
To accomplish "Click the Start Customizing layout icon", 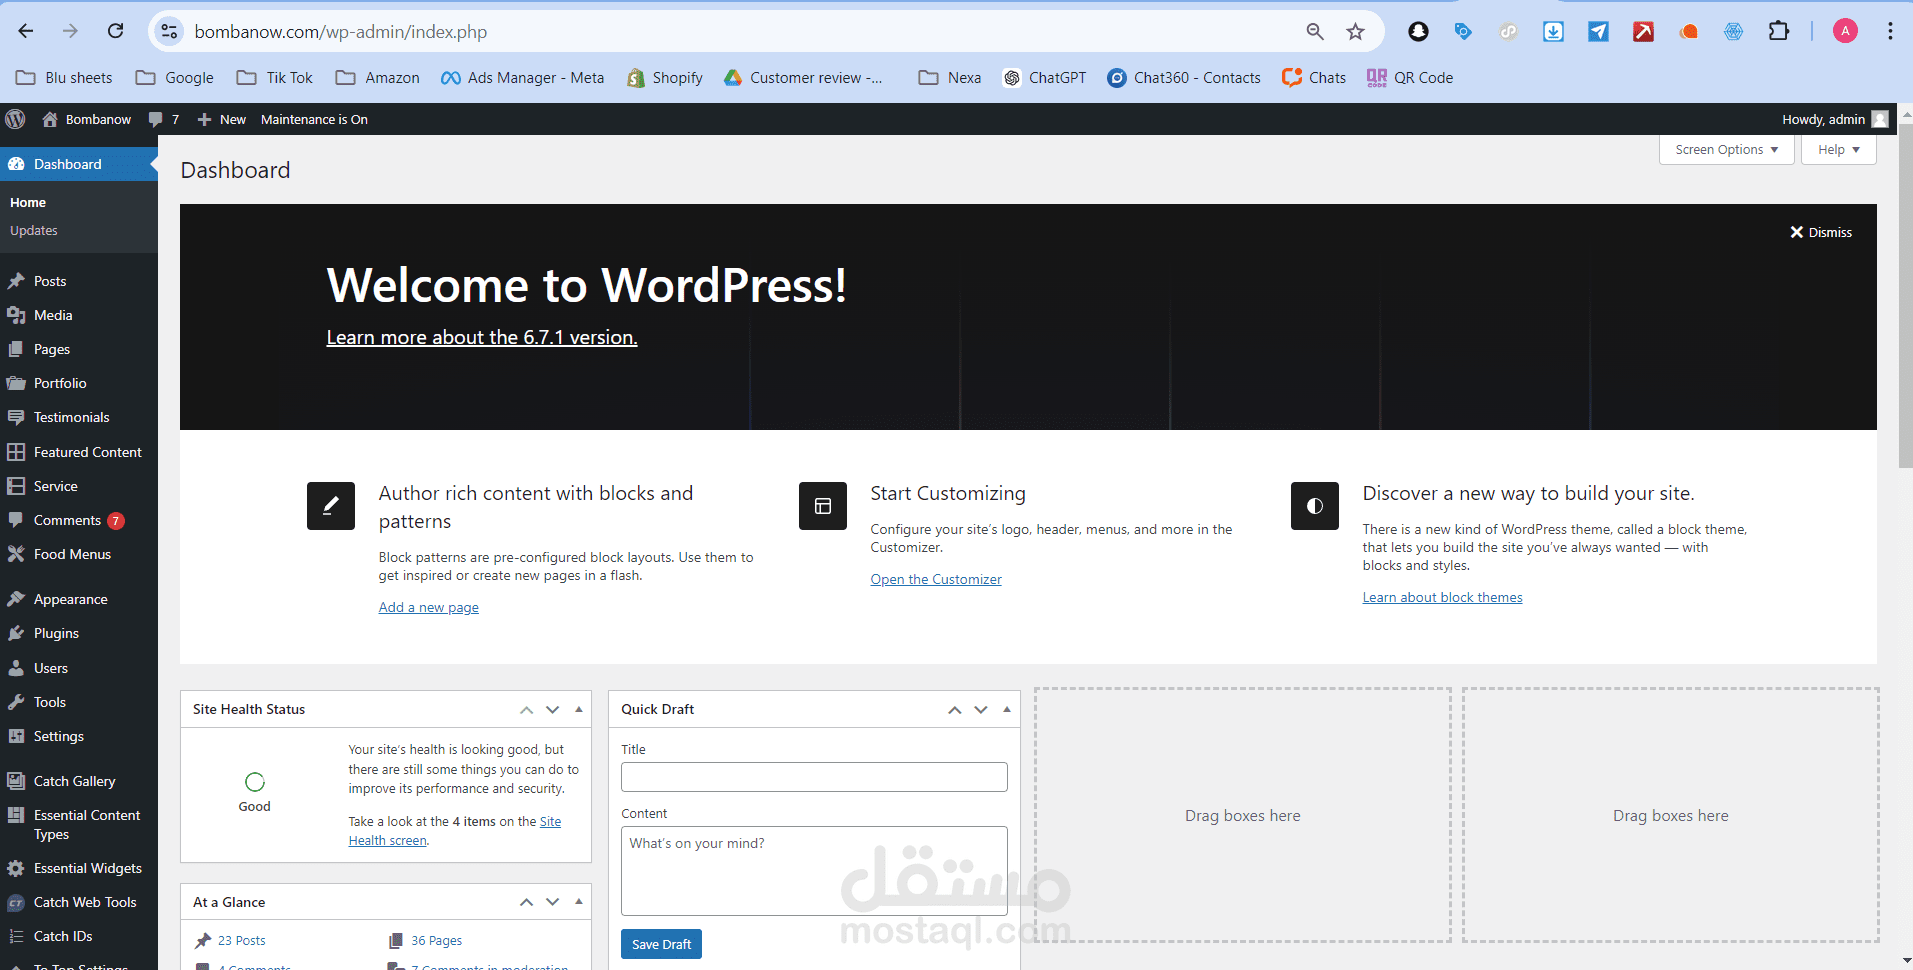I will pyautogui.click(x=823, y=506).
